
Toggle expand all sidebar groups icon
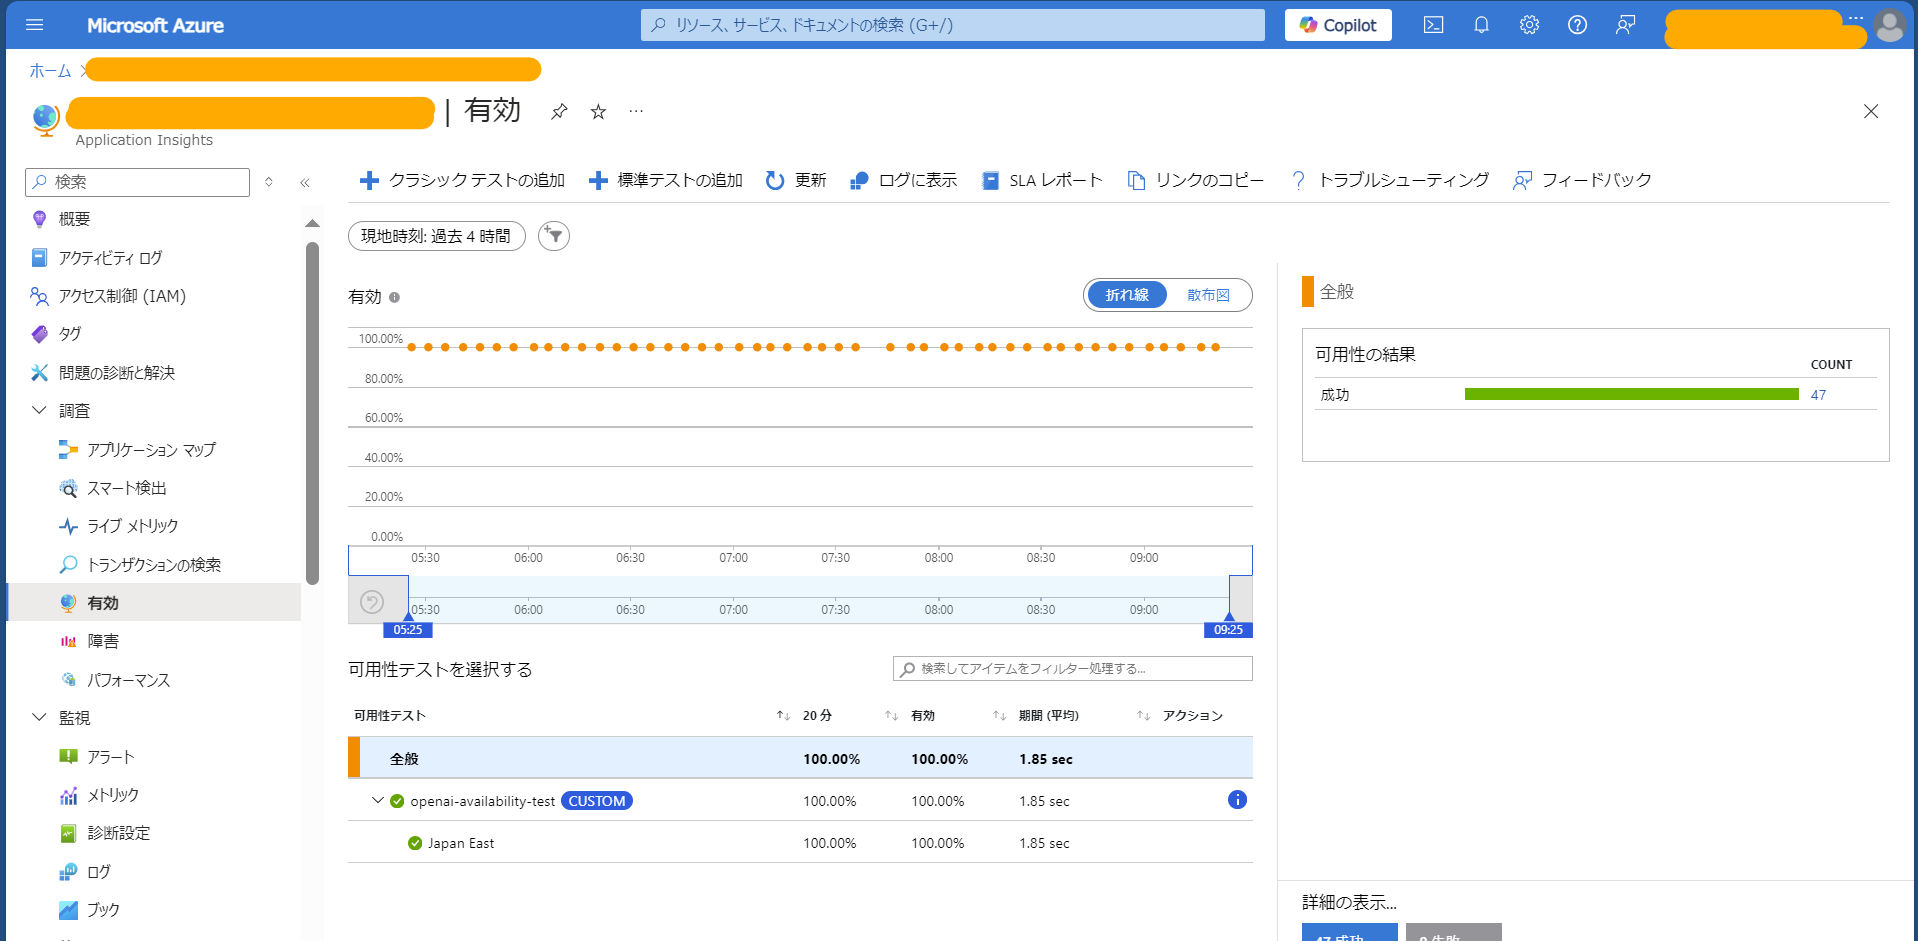click(x=269, y=182)
